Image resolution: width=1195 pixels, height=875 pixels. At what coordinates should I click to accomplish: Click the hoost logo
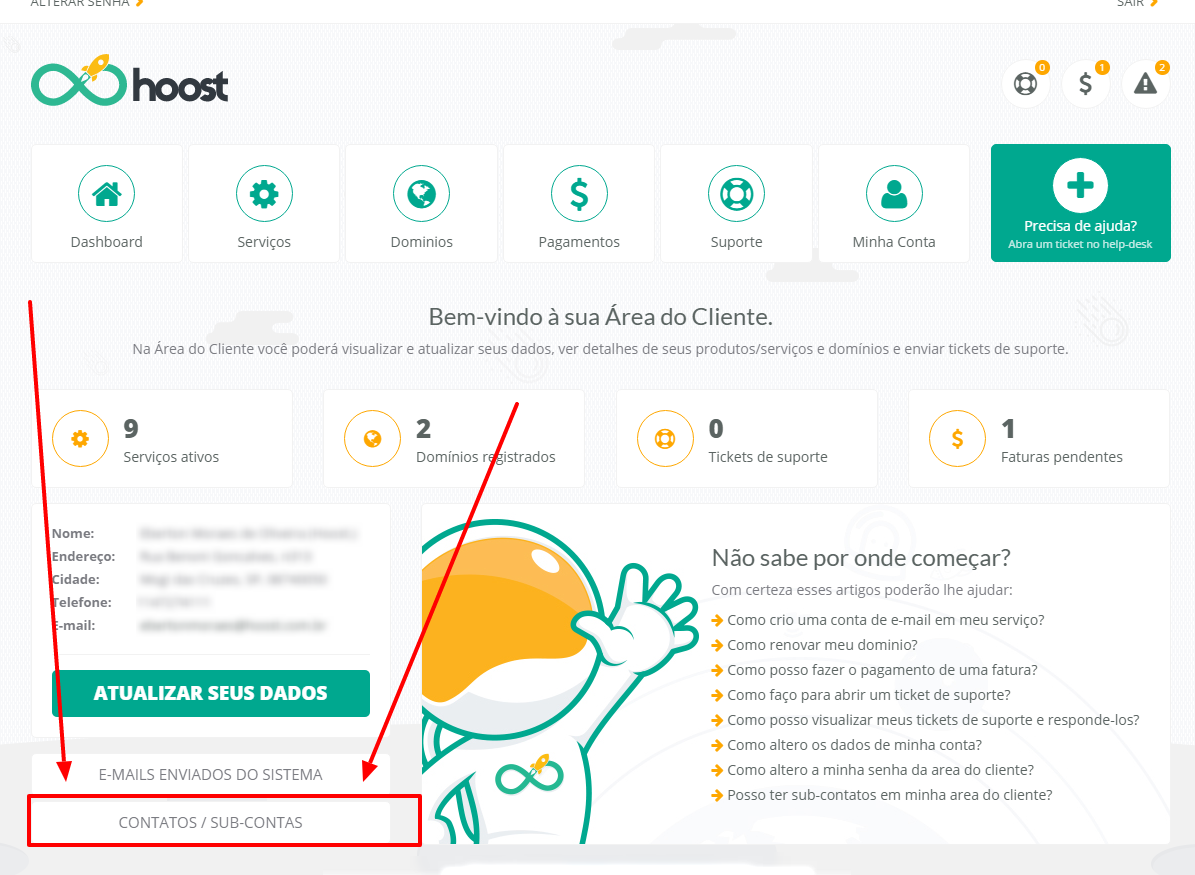click(130, 81)
